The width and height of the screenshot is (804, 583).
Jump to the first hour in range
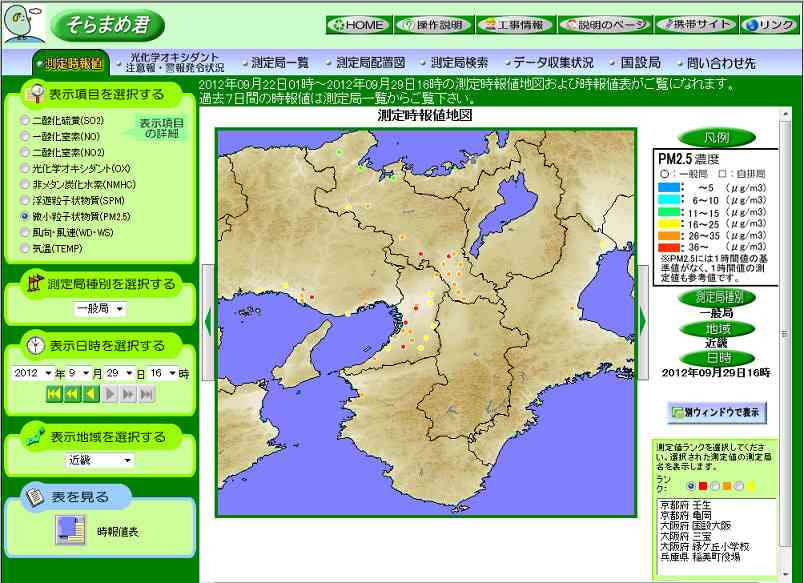pos(53,394)
